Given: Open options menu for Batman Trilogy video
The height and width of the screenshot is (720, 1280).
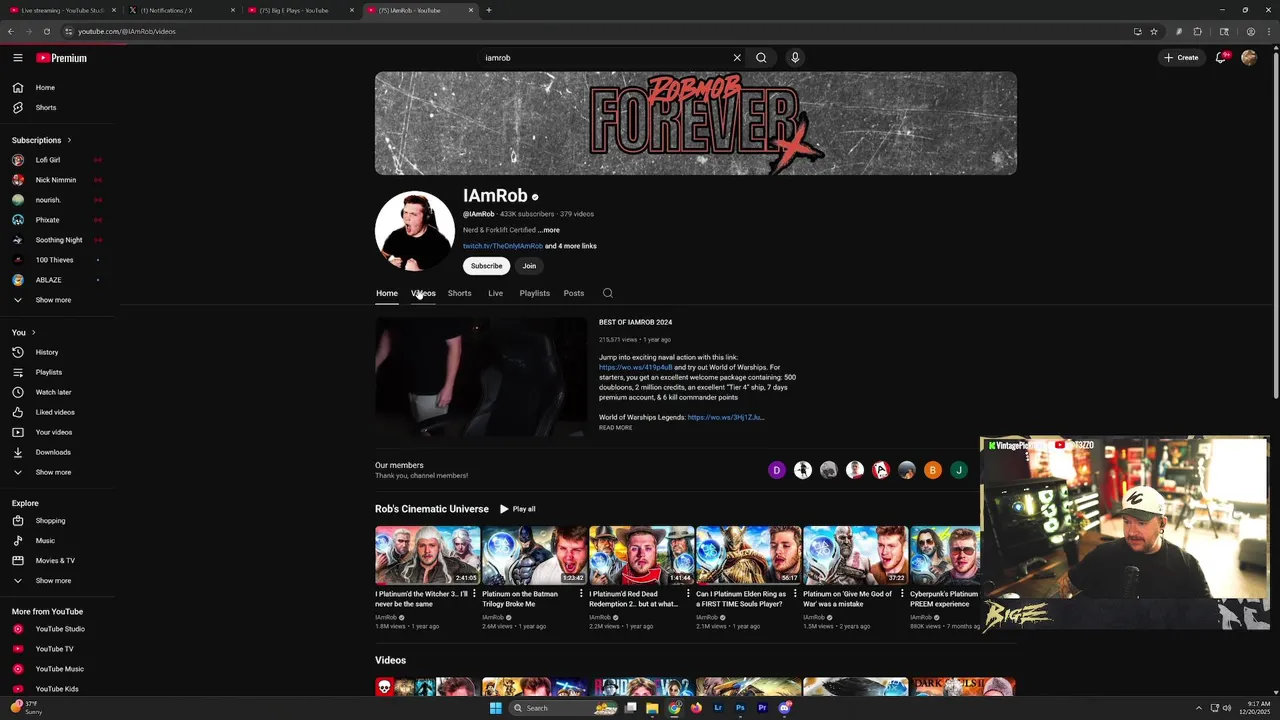Looking at the screenshot, I should (581, 594).
